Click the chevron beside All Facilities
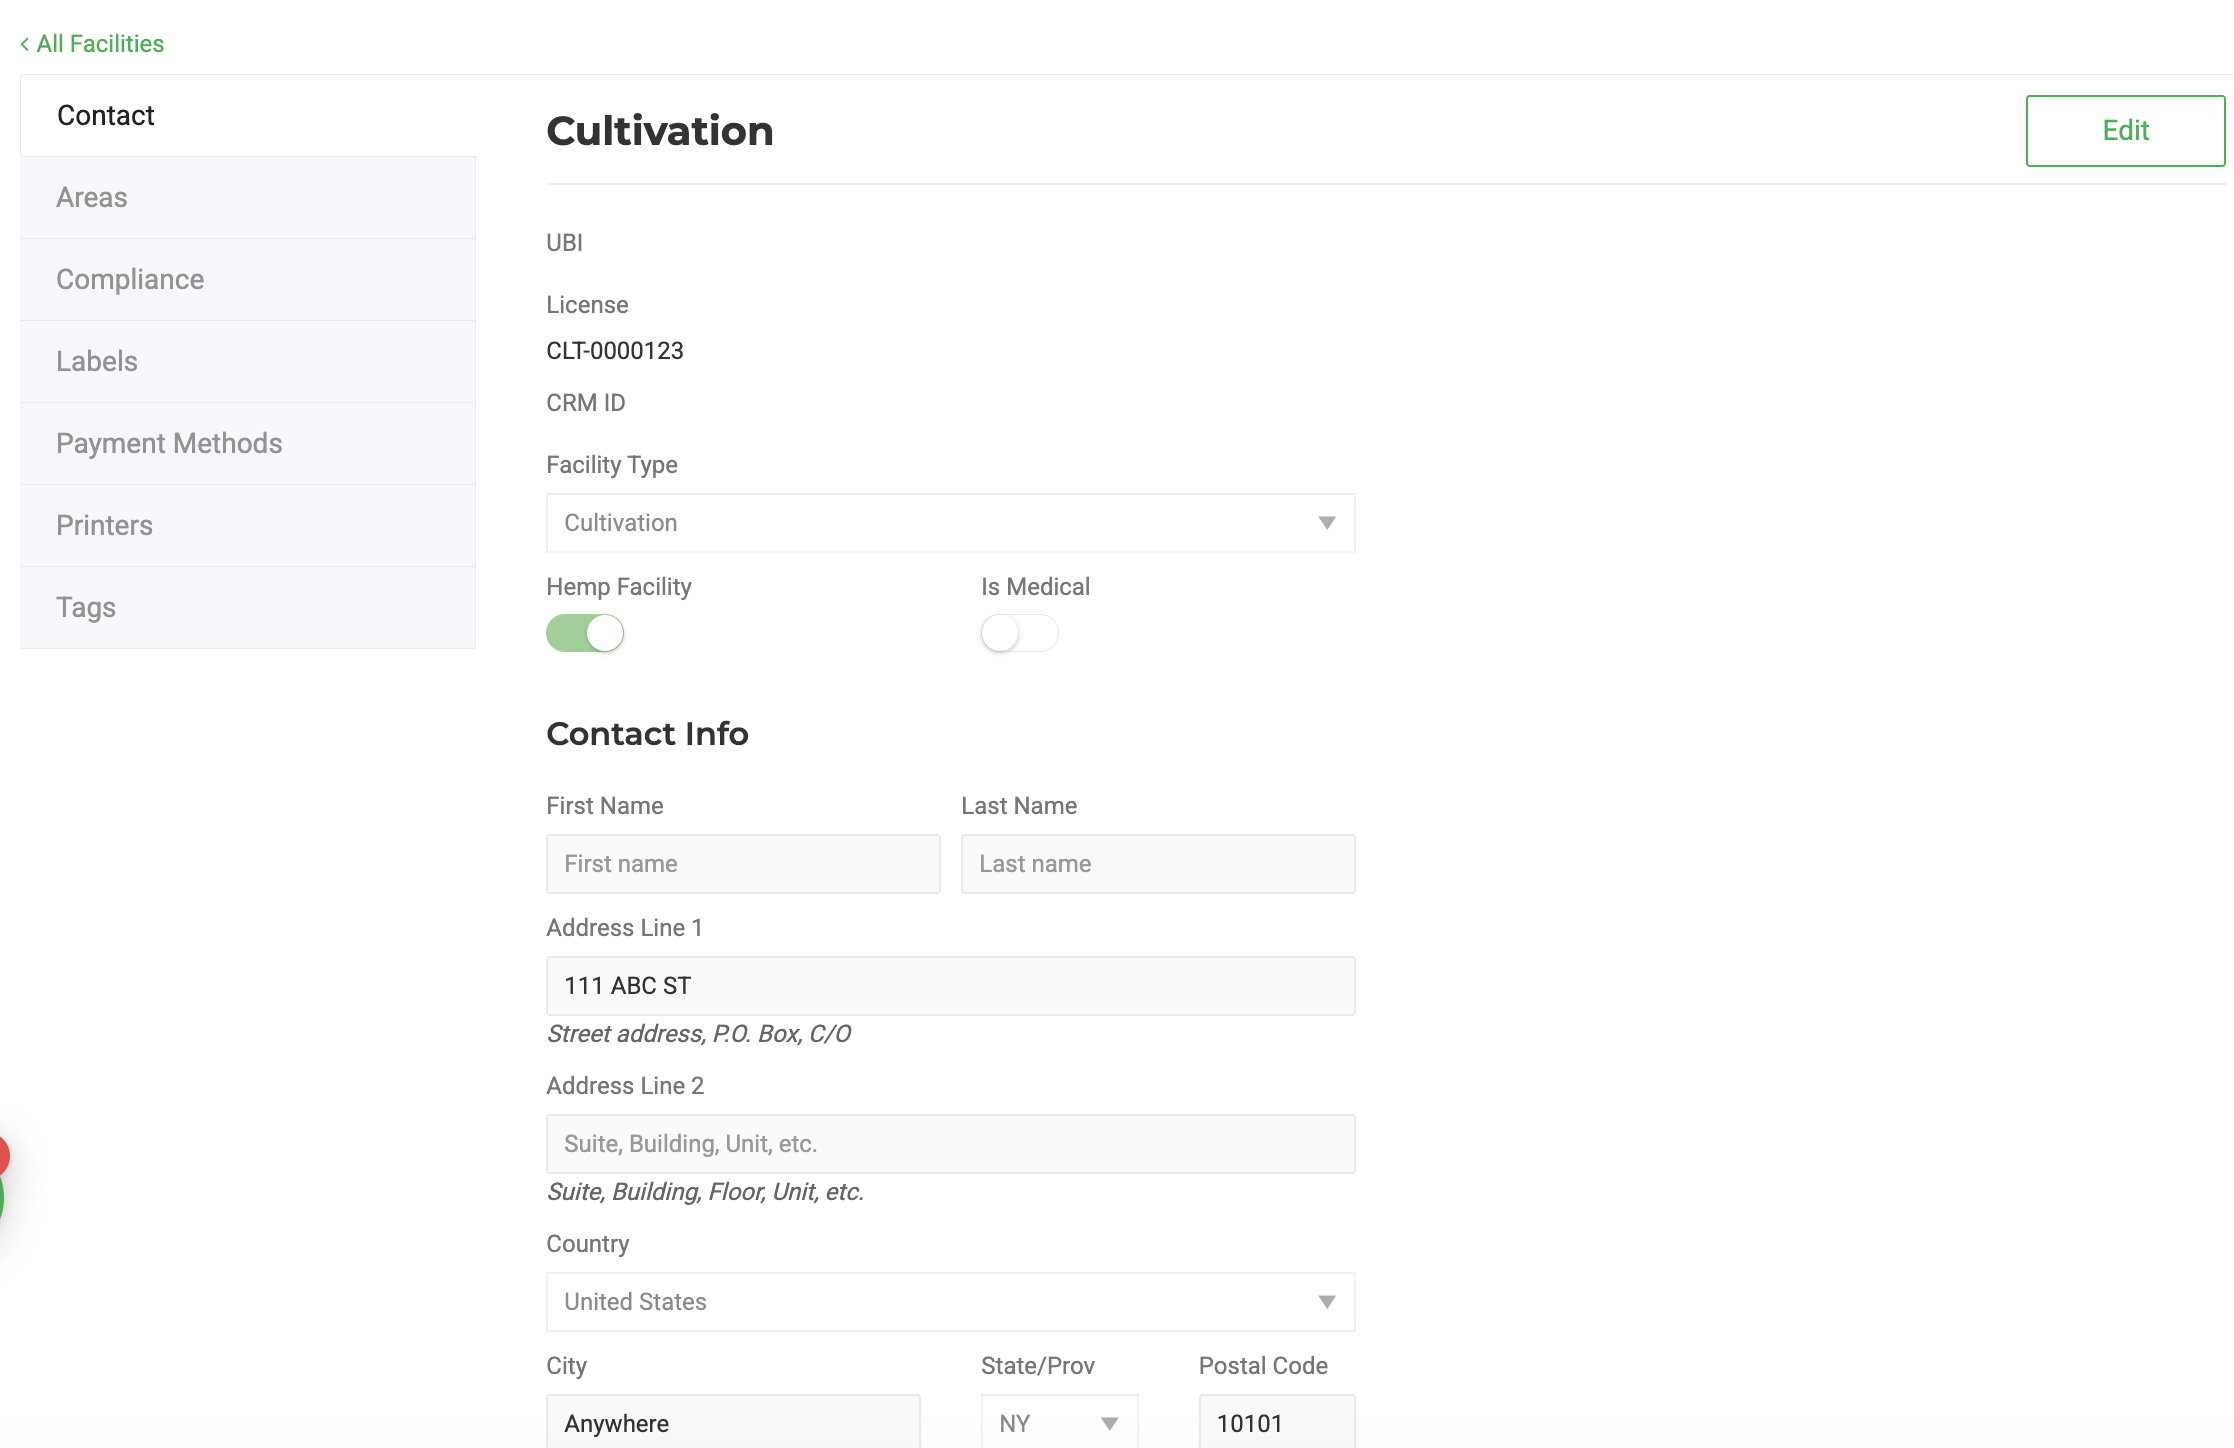 tap(25, 44)
